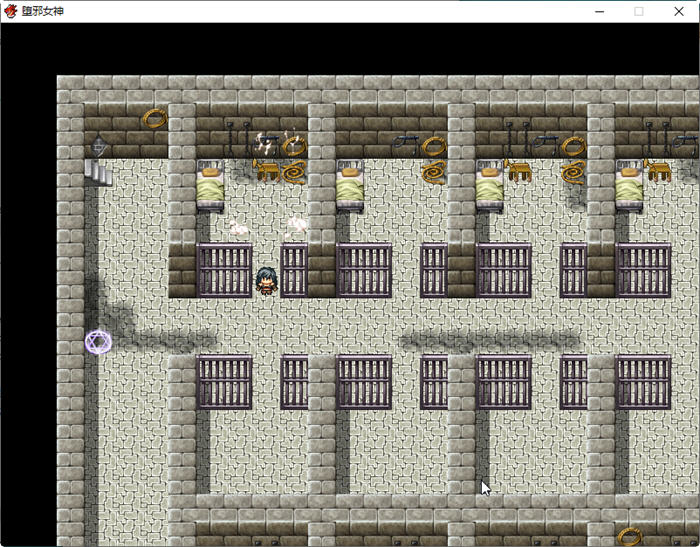Examine the hanging wall chains in the first cell
700x547 pixels.
[238, 138]
